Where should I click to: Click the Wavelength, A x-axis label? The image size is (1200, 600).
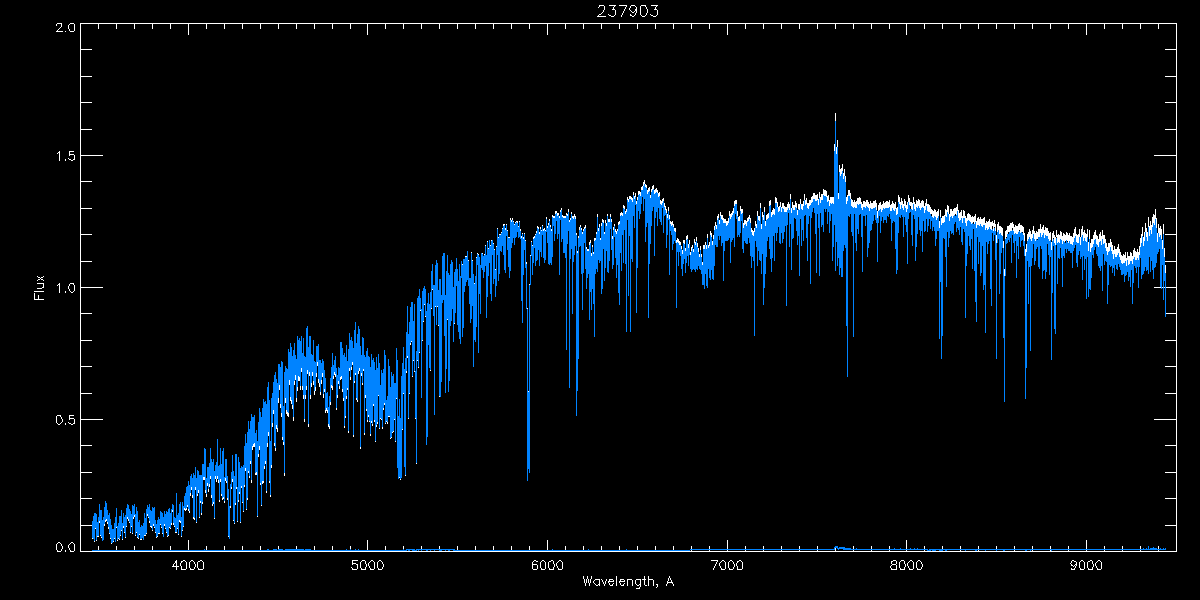tap(627, 582)
